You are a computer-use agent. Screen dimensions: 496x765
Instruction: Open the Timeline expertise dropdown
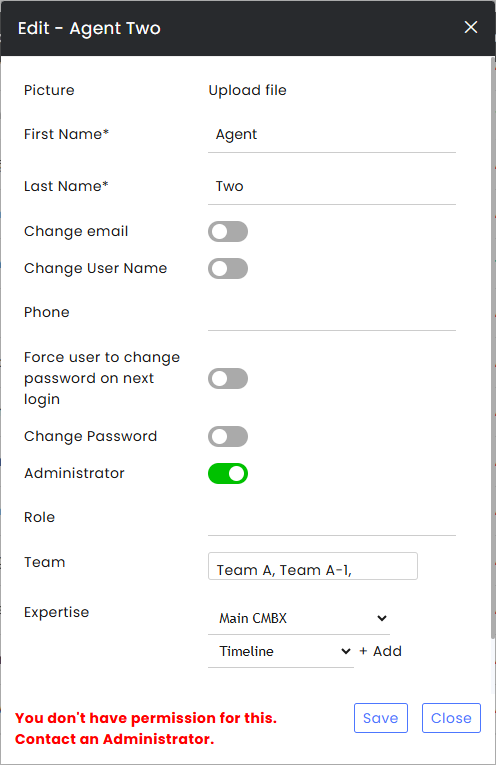[x=281, y=651]
